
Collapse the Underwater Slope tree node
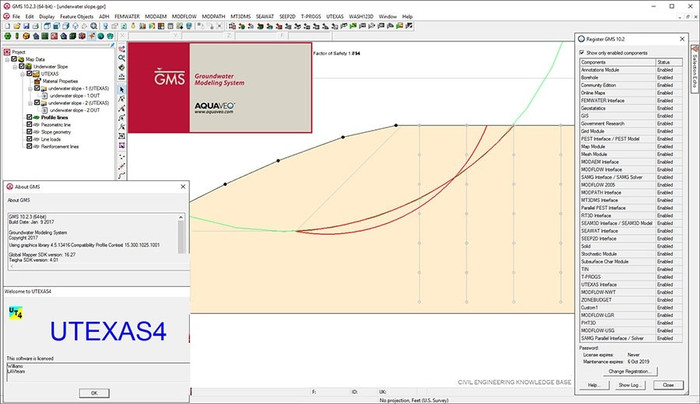pos(14,66)
